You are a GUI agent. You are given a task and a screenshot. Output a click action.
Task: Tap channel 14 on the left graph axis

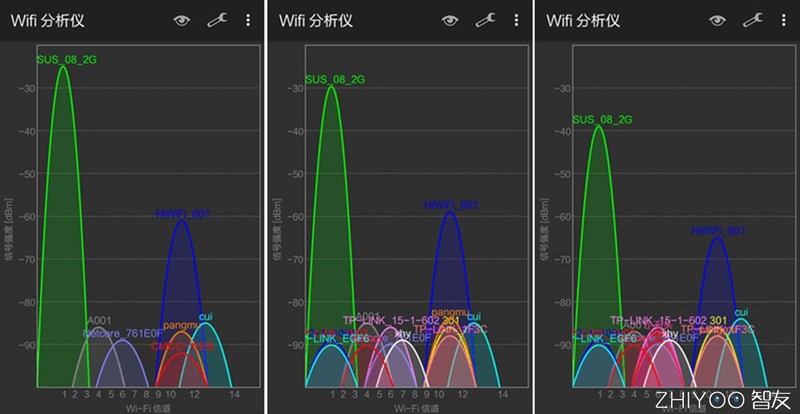click(x=234, y=394)
